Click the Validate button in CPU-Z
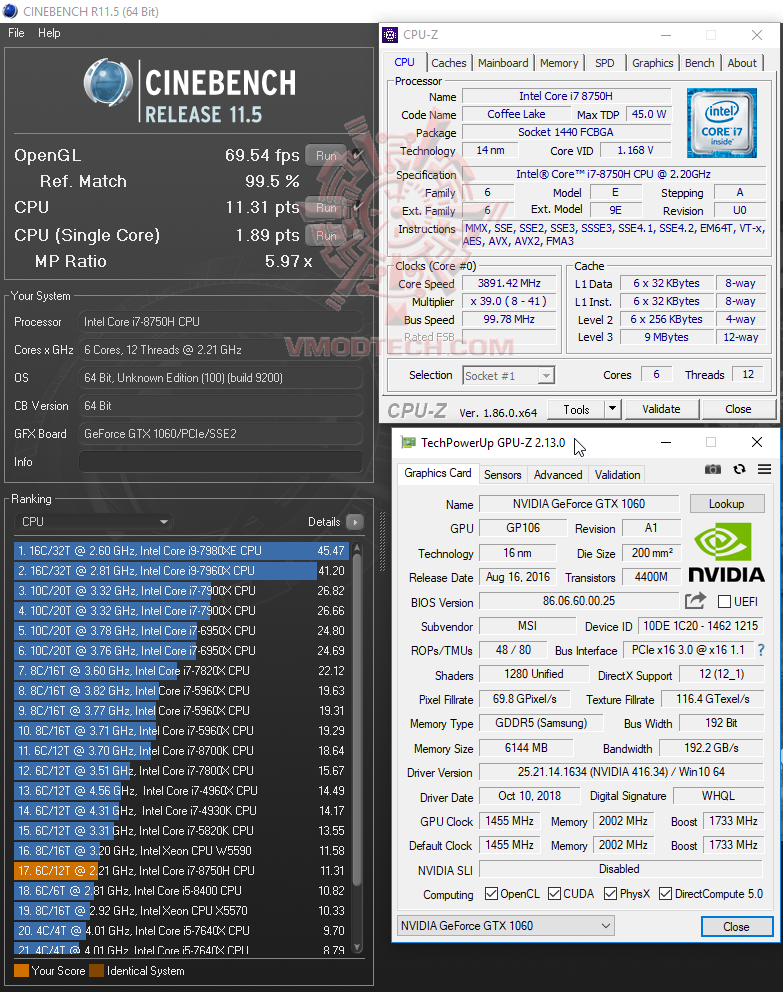 point(662,409)
